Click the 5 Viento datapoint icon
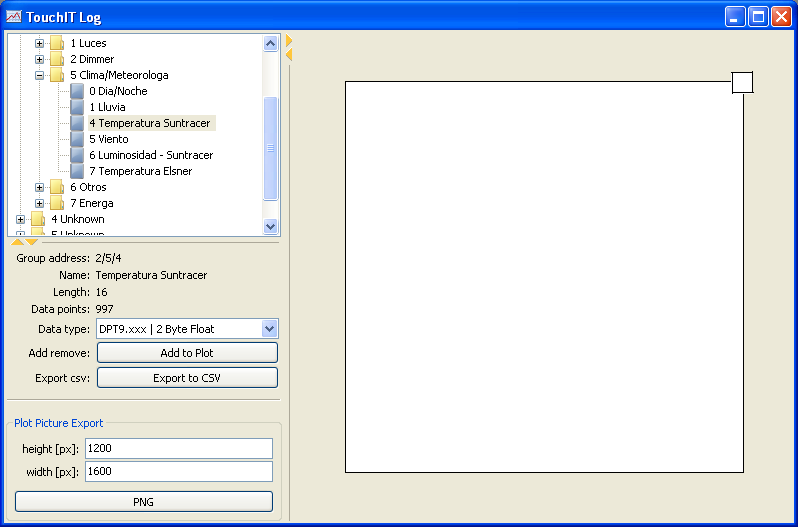798x527 pixels. pyautogui.click(x=77, y=139)
